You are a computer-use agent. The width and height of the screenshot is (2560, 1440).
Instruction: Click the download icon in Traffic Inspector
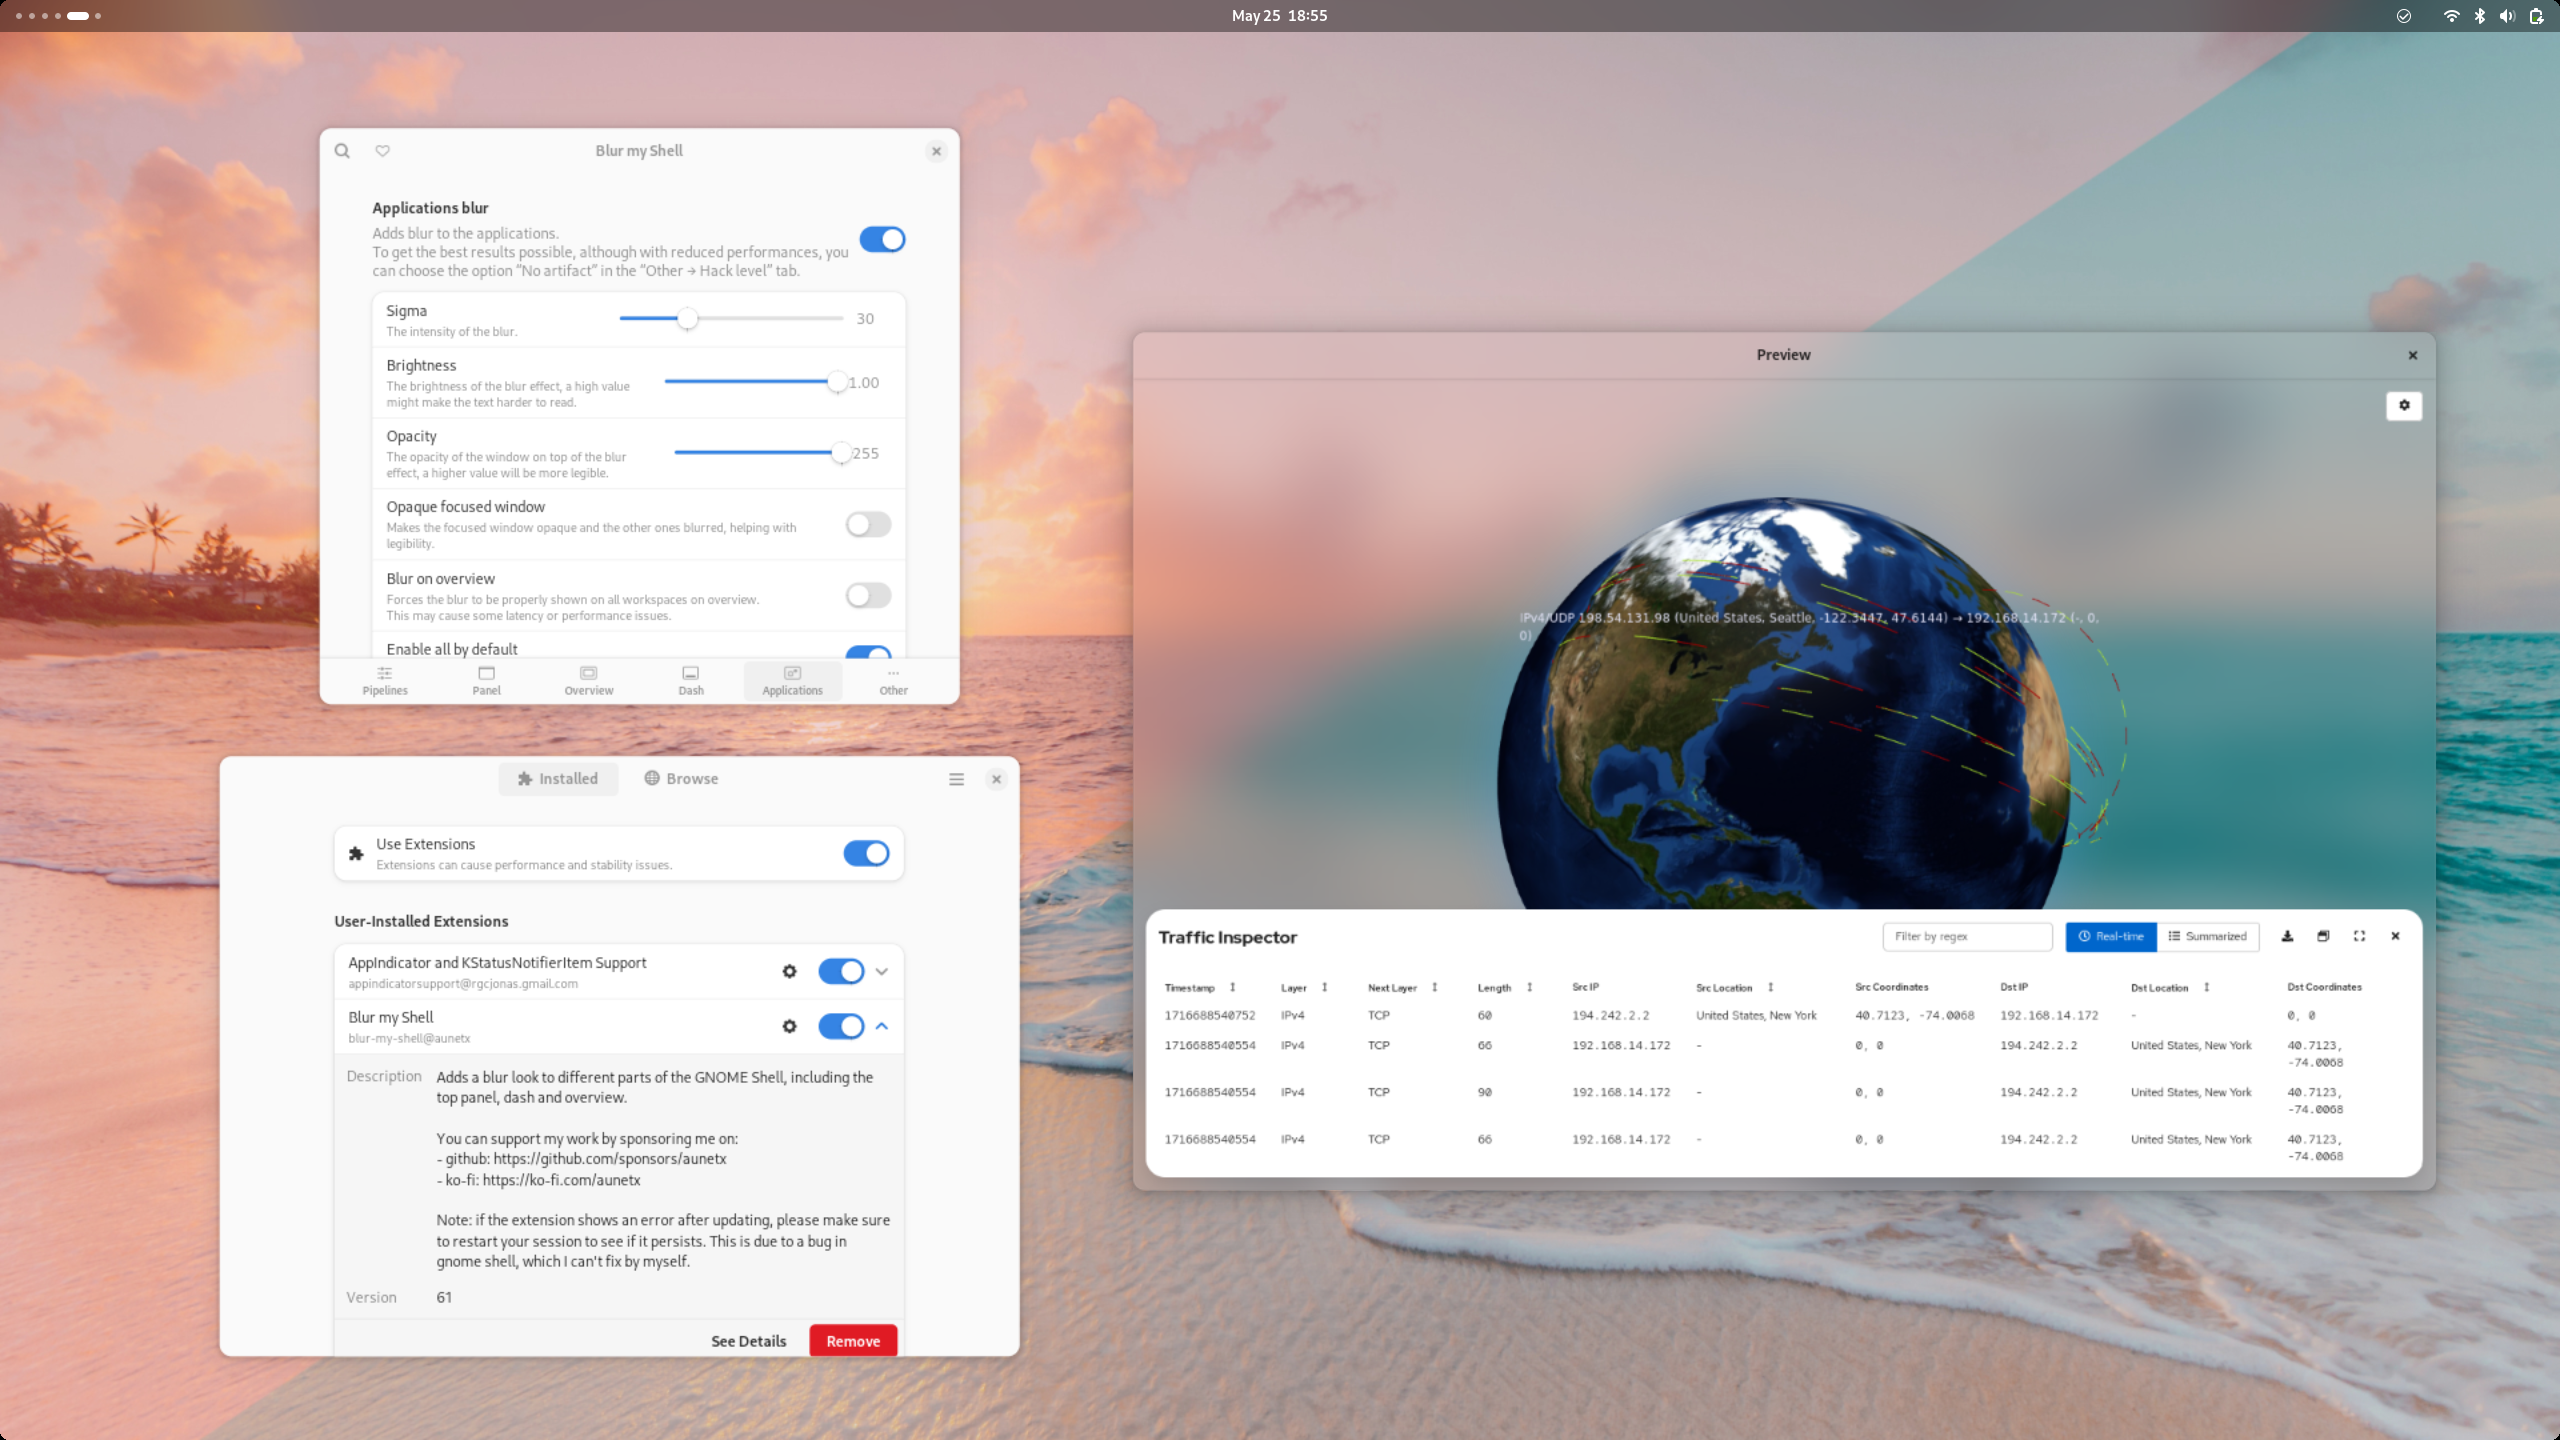(2287, 936)
